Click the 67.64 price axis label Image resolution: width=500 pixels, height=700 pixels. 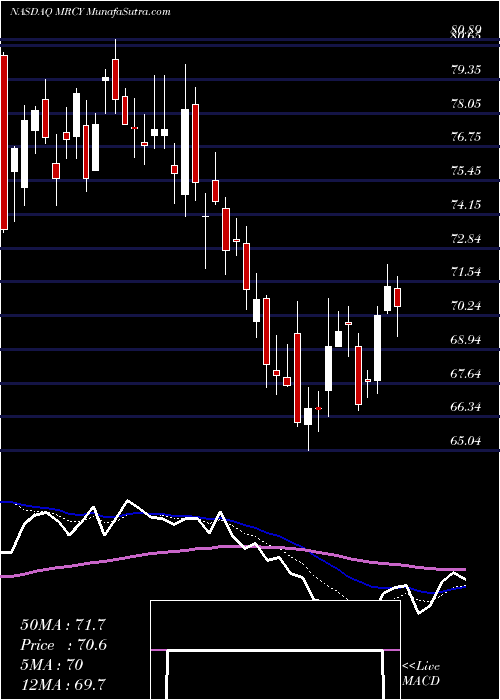pyautogui.click(x=466, y=373)
